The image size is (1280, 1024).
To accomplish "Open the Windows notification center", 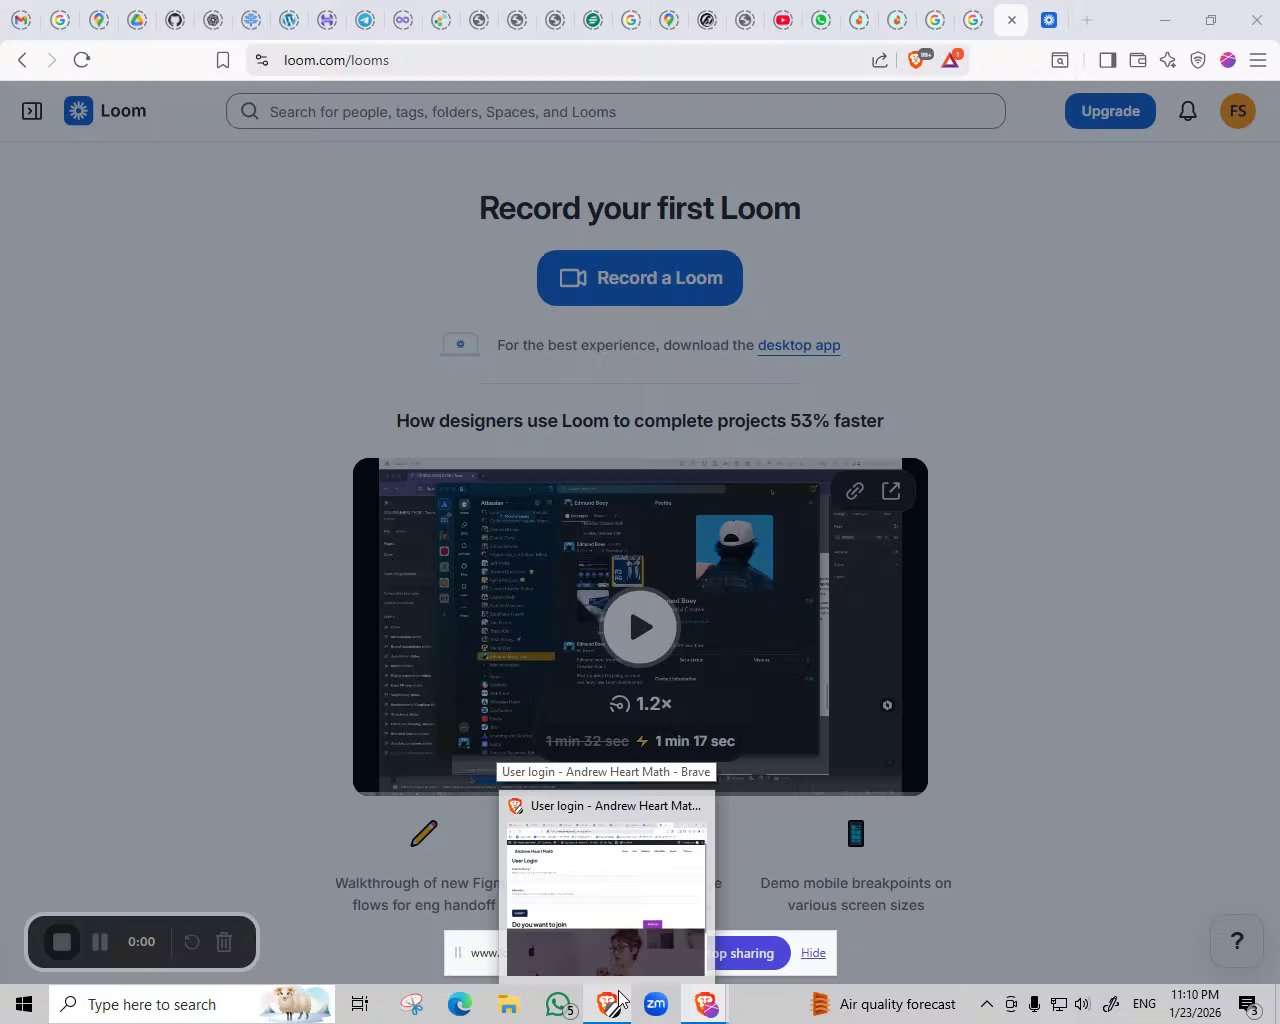I will pyautogui.click(x=1248, y=1004).
